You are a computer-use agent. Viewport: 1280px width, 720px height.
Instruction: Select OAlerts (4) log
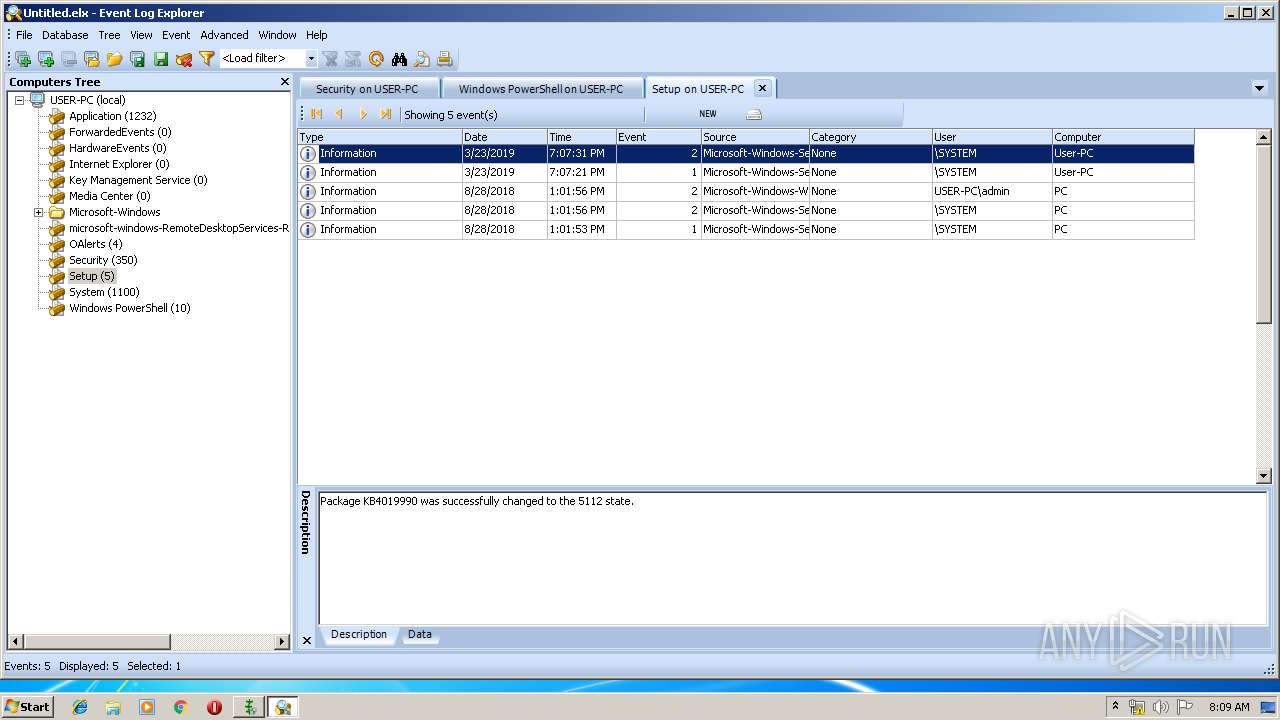96,244
